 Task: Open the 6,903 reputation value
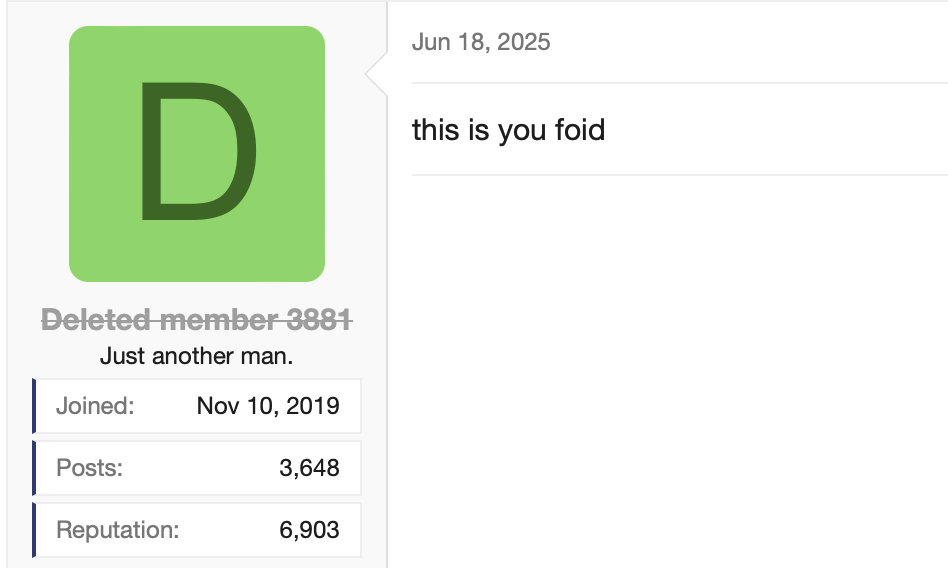(309, 530)
